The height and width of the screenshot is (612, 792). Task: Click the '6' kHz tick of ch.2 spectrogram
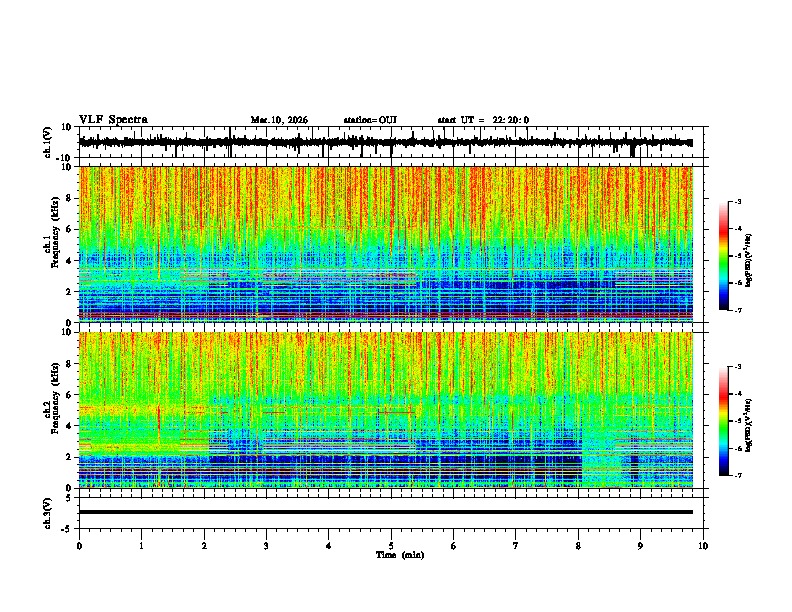click(x=69, y=395)
